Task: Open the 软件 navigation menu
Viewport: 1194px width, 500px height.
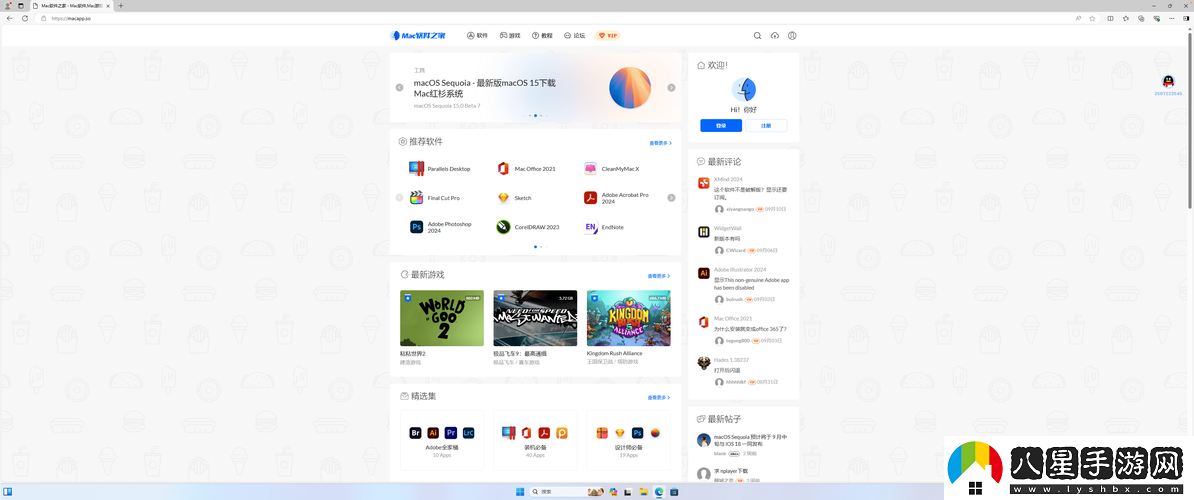Action: coord(477,36)
